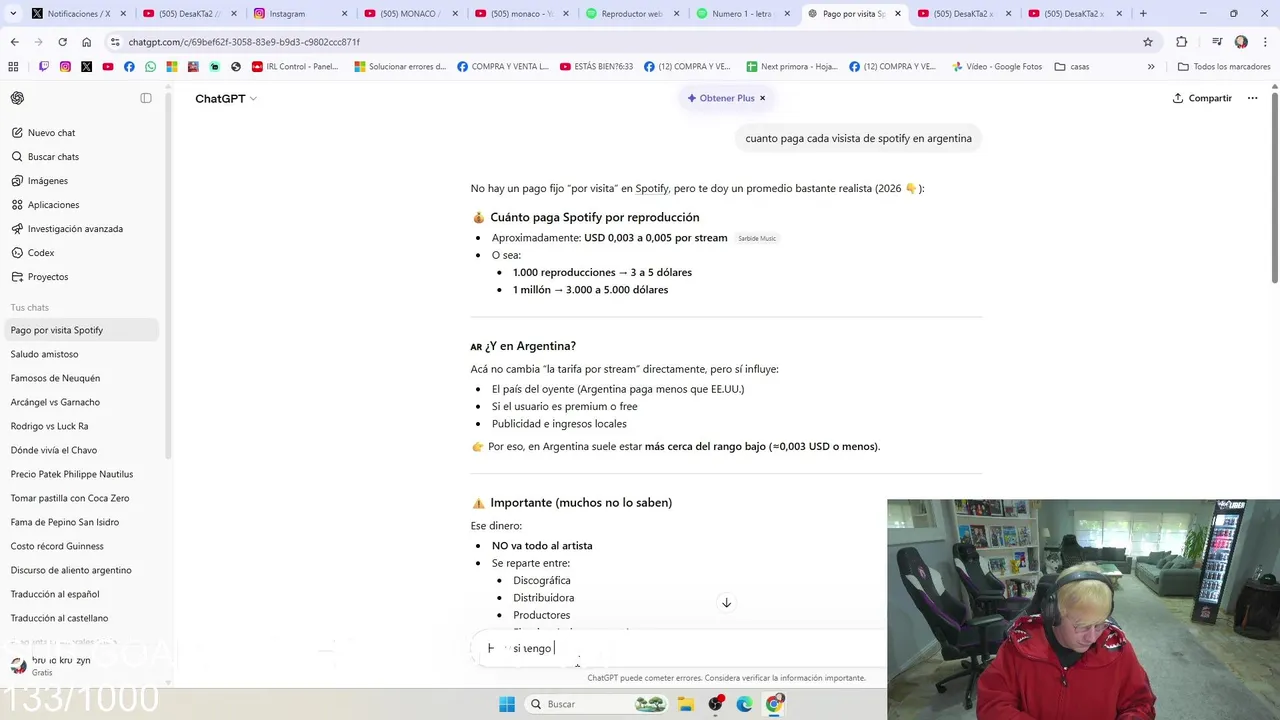Screen dimensions: 1280x720
Task: Open a new browser tab
Action: (x=1143, y=14)
